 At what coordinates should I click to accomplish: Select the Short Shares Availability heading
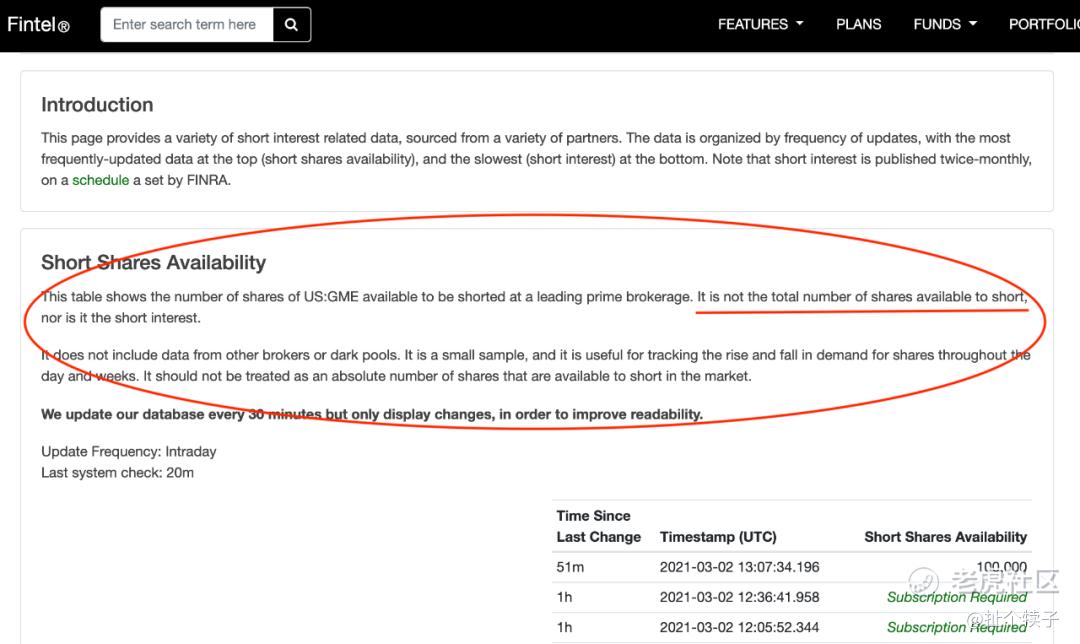(154, 262)
